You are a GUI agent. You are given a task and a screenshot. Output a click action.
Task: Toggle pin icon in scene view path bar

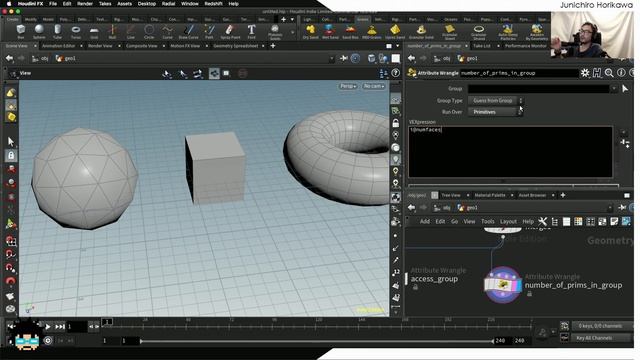pos(344,58)
